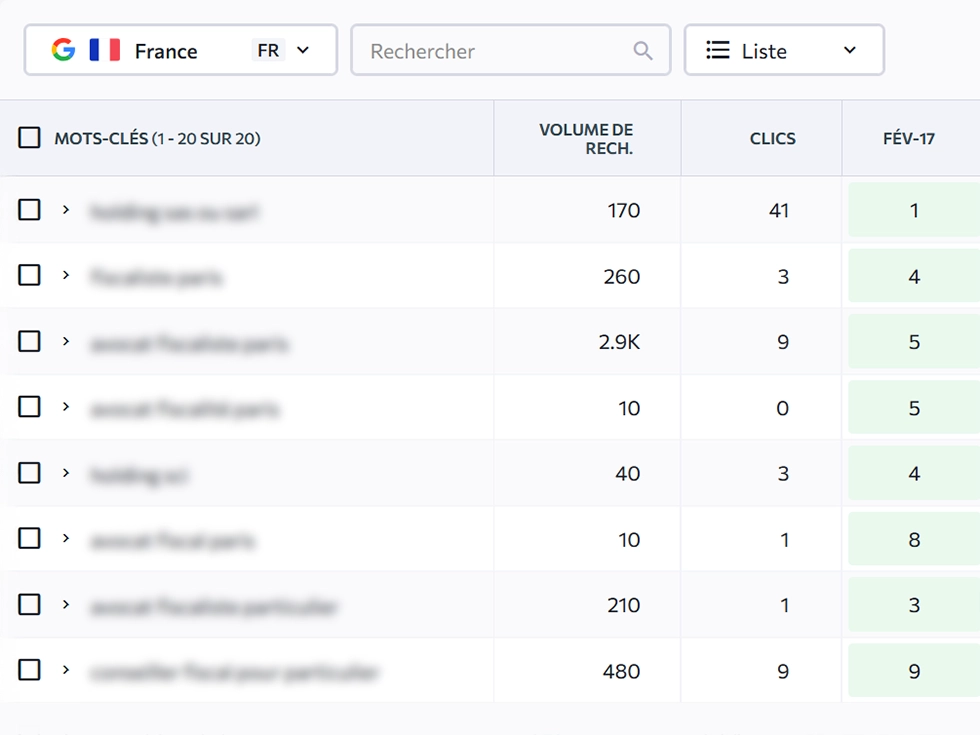Viewport: 980px width, 735px height.
Task: Click the green position cell showing 8
Action: [x=913, y=540]
